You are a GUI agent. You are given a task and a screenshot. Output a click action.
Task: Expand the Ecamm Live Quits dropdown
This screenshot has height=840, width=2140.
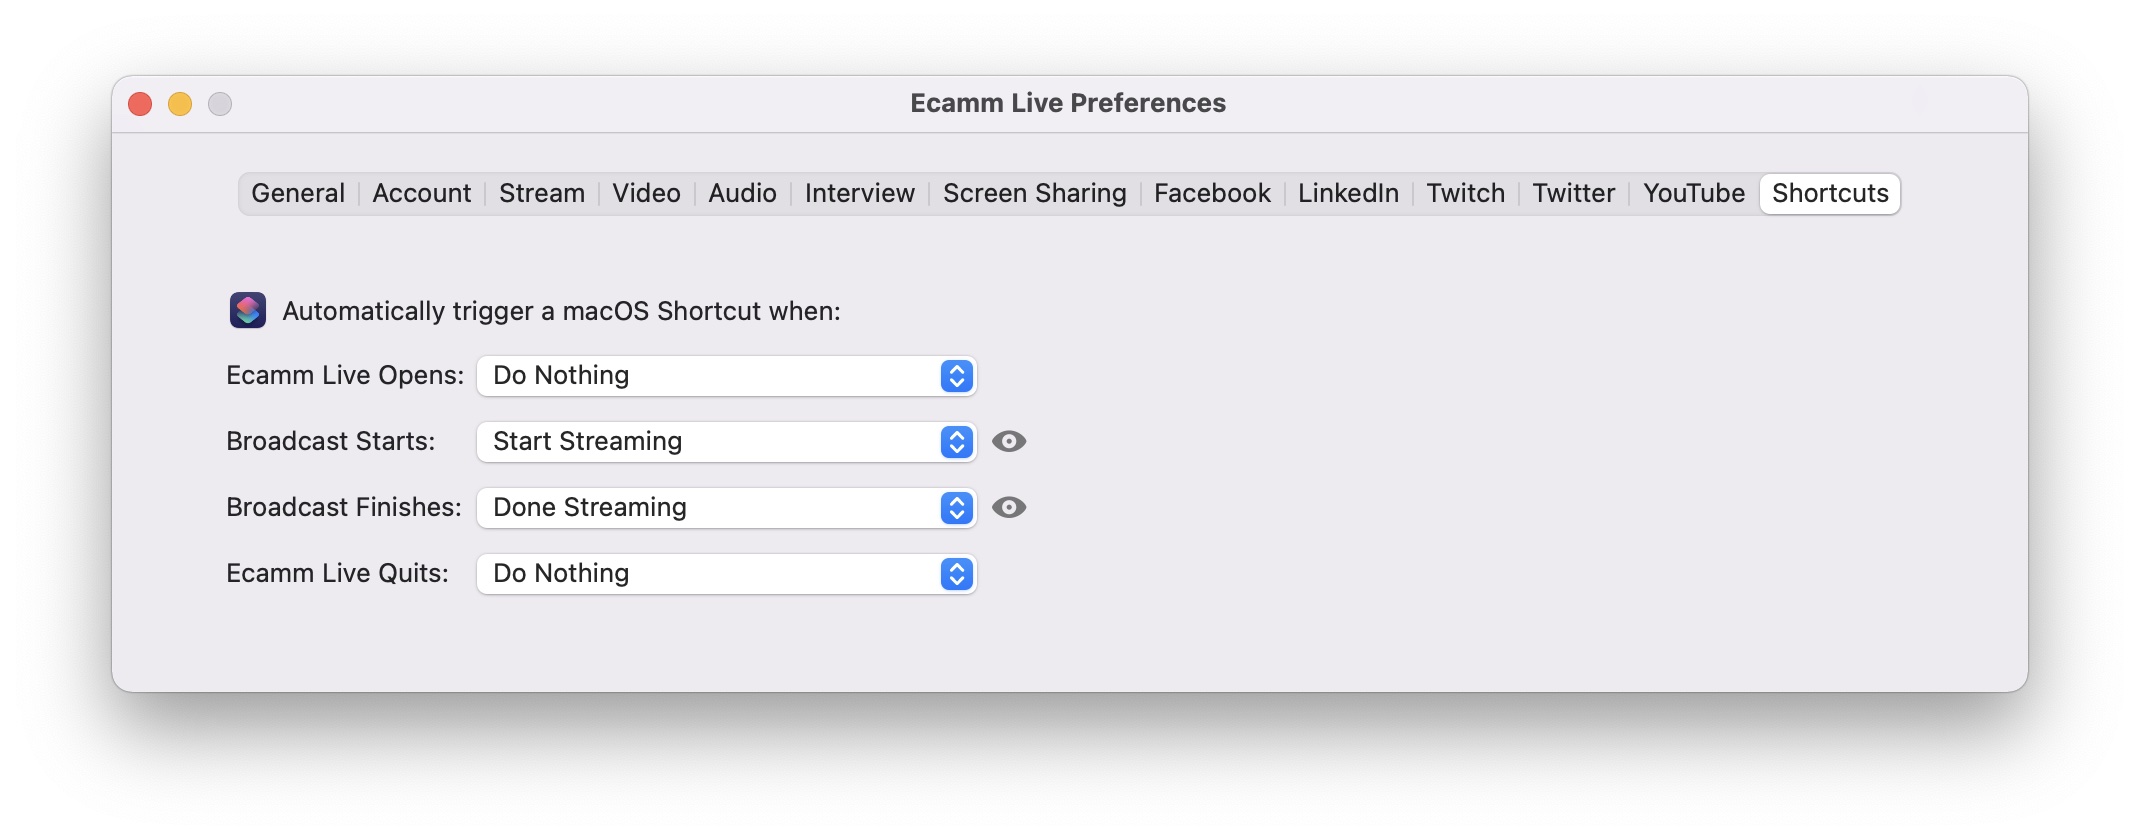(x=727, y=574)
